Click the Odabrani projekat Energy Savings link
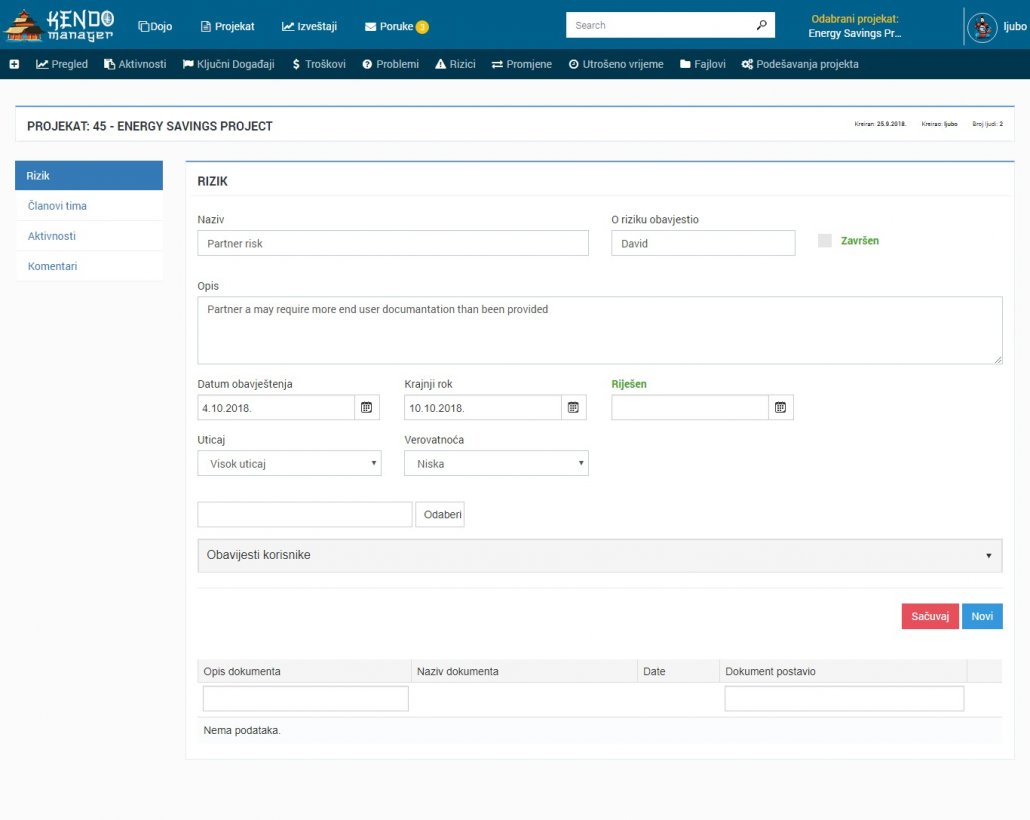The image size is (1030, 820). [855, 26]
